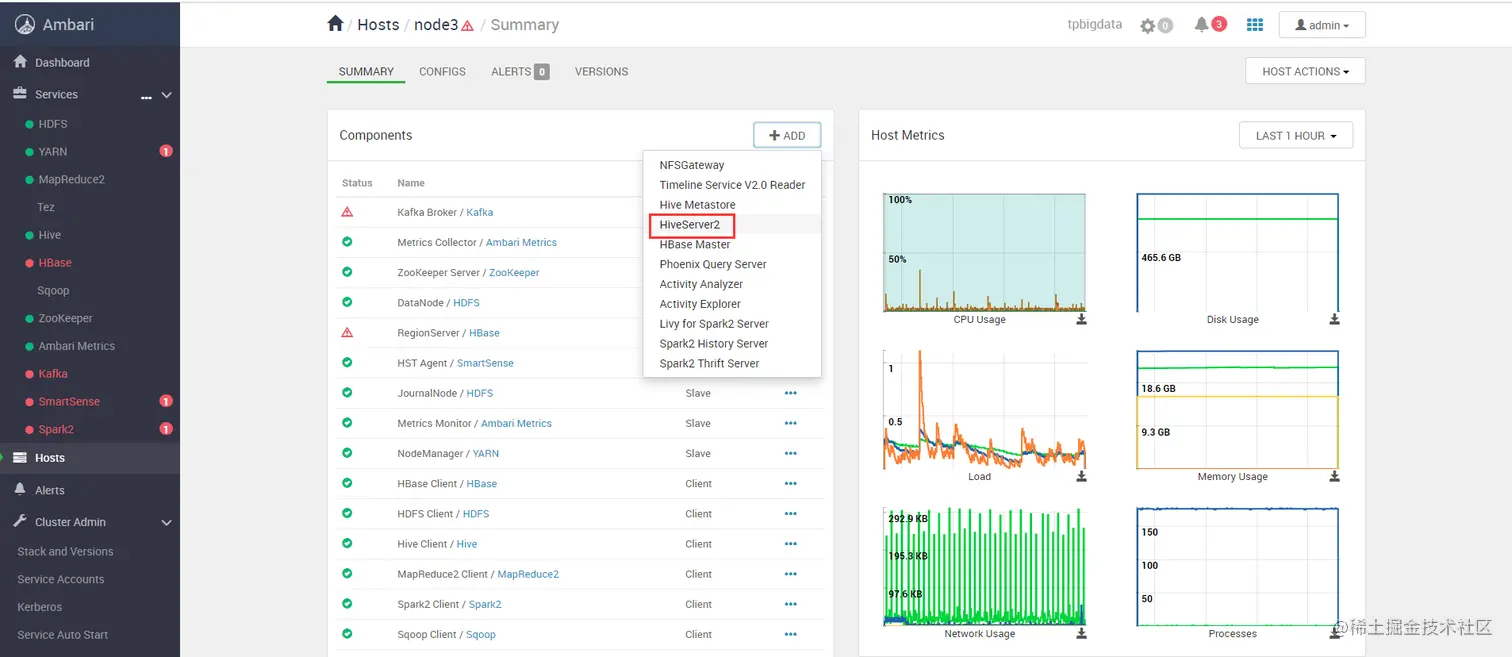Download CPU Usage chart data
Screen dimensions: 1512x657
click(1081, 320)
